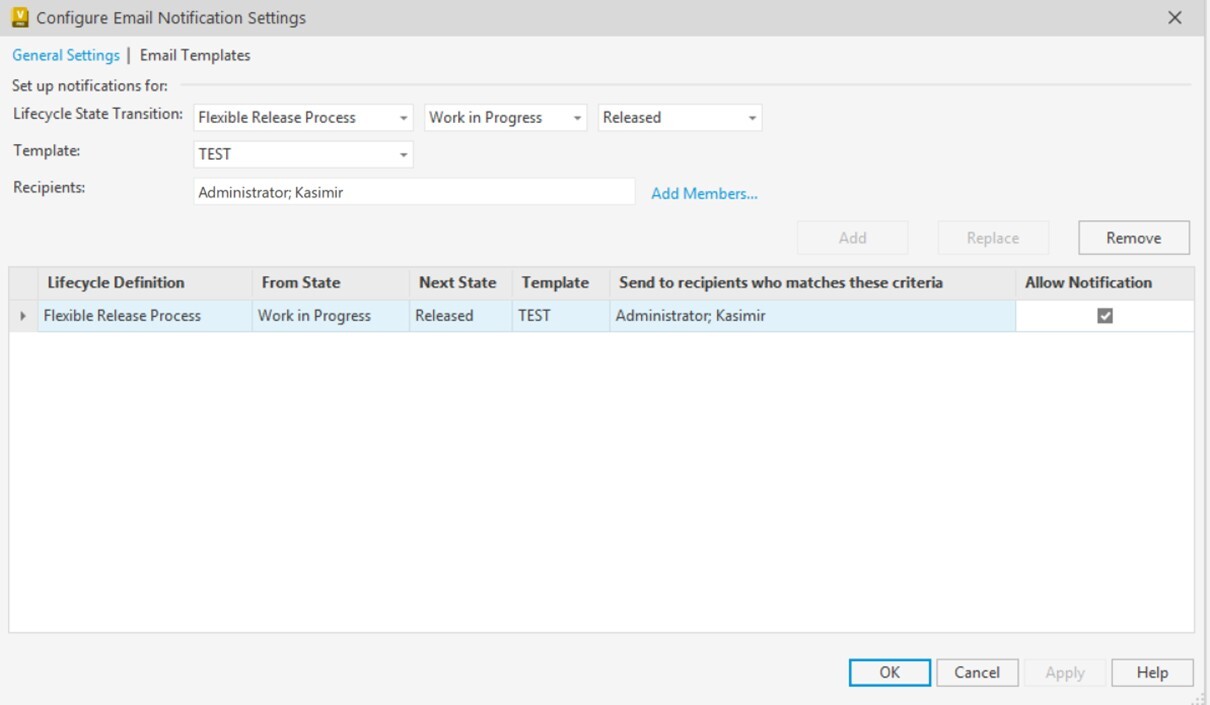Sort by From State column header

[x=331, y=283]
